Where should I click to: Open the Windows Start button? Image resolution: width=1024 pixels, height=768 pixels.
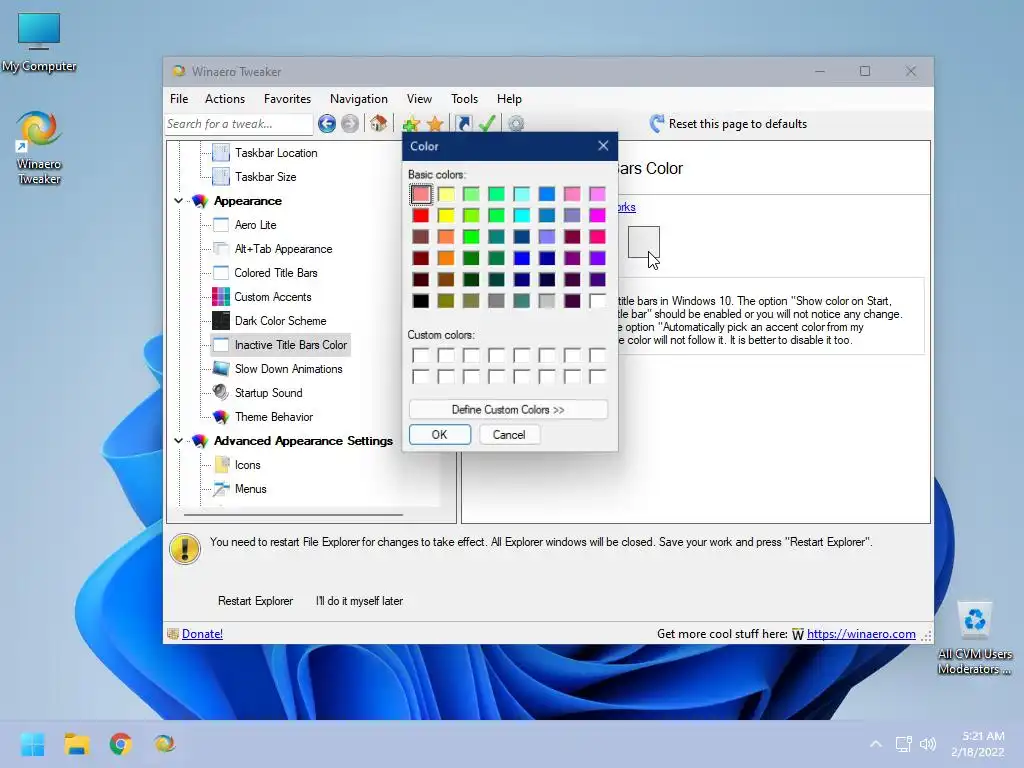click(x=32, y=744)
